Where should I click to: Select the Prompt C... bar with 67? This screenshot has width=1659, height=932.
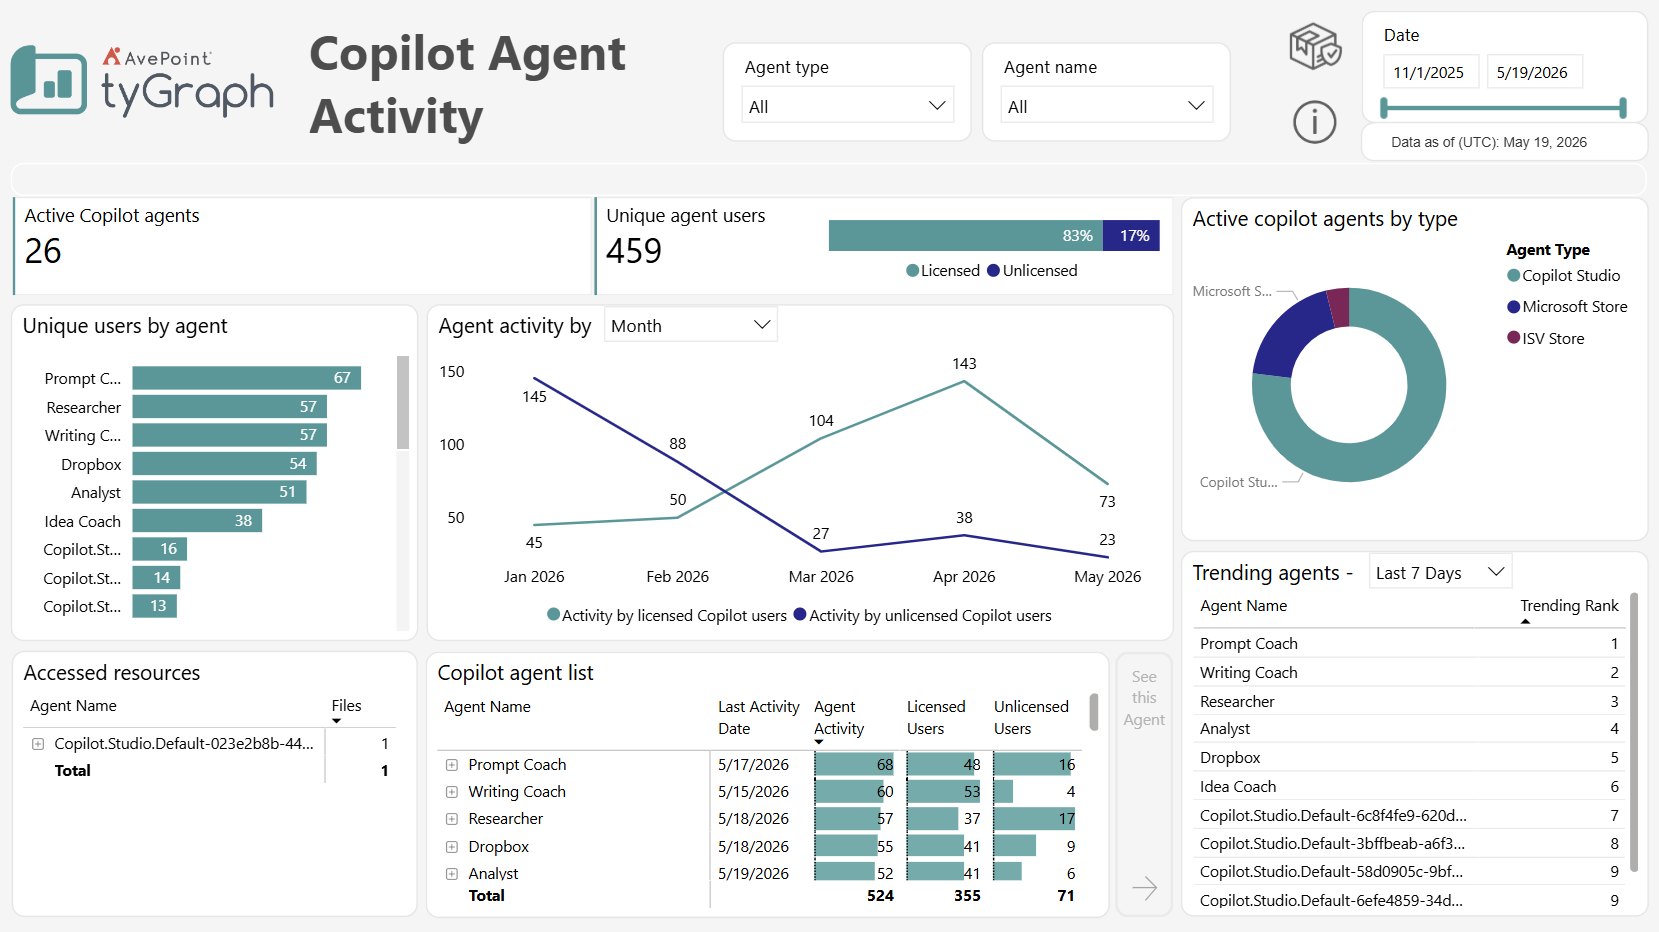coord(246,378)
